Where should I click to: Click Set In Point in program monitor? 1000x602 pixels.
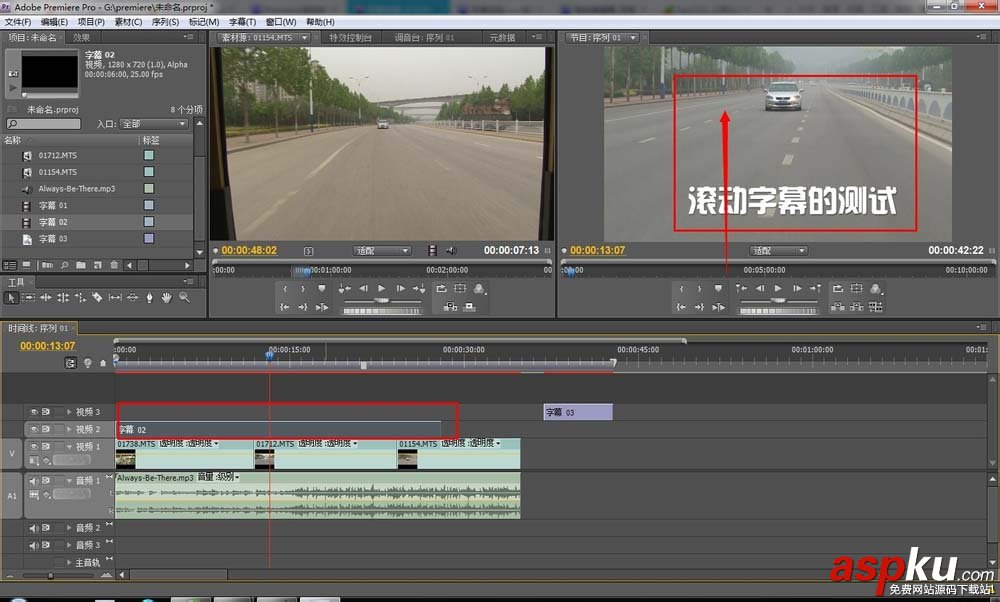(x=681, y=288)
